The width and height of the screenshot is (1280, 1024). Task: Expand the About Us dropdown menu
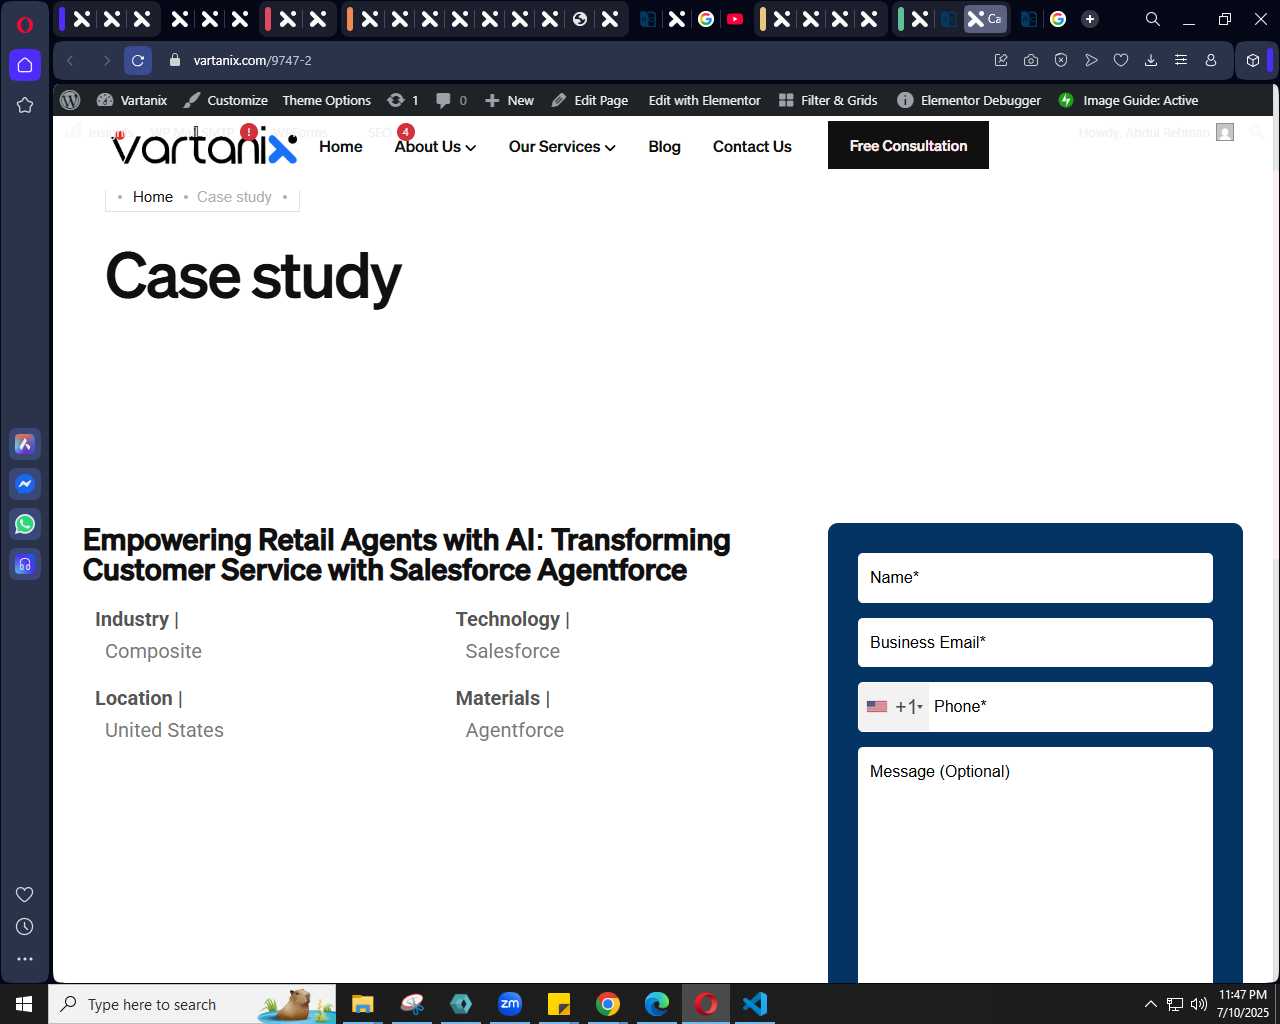pyautogui.click(x=435, y=146)
